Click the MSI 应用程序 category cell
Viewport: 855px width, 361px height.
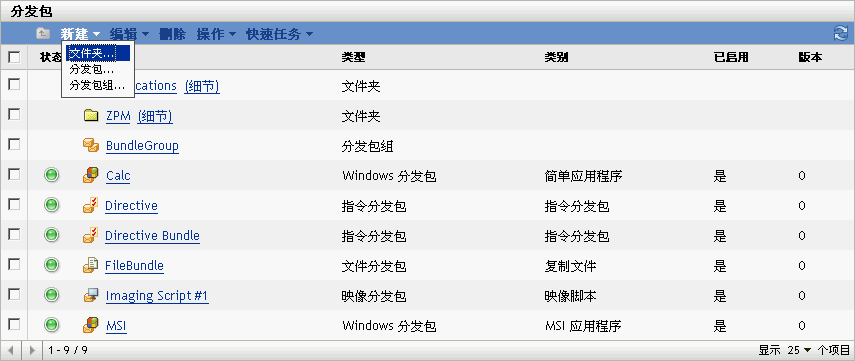(583, 326)
